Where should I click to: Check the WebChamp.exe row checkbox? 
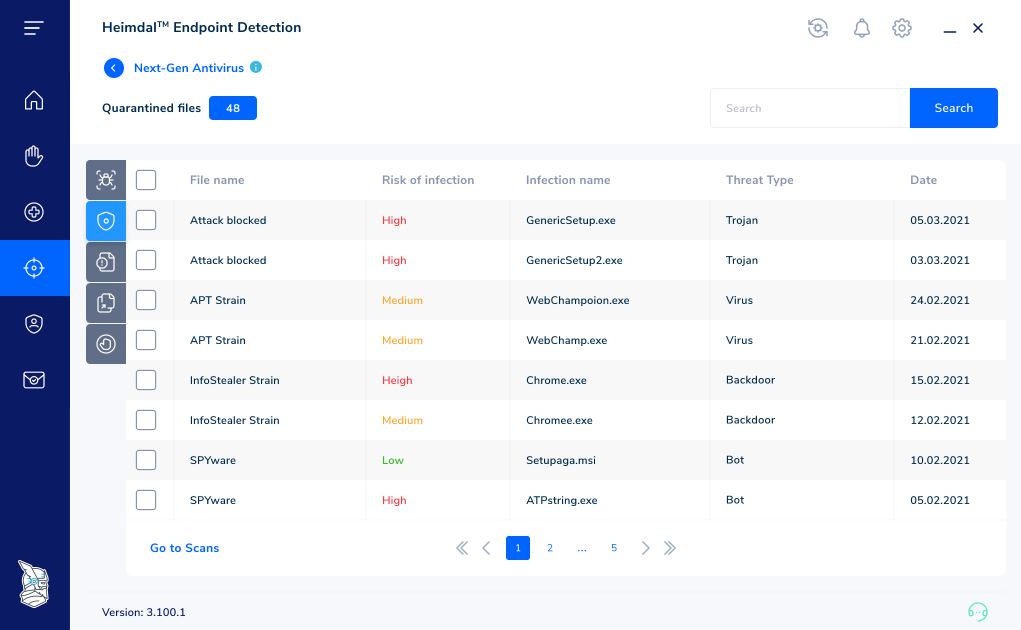click(x=146, y=340)
